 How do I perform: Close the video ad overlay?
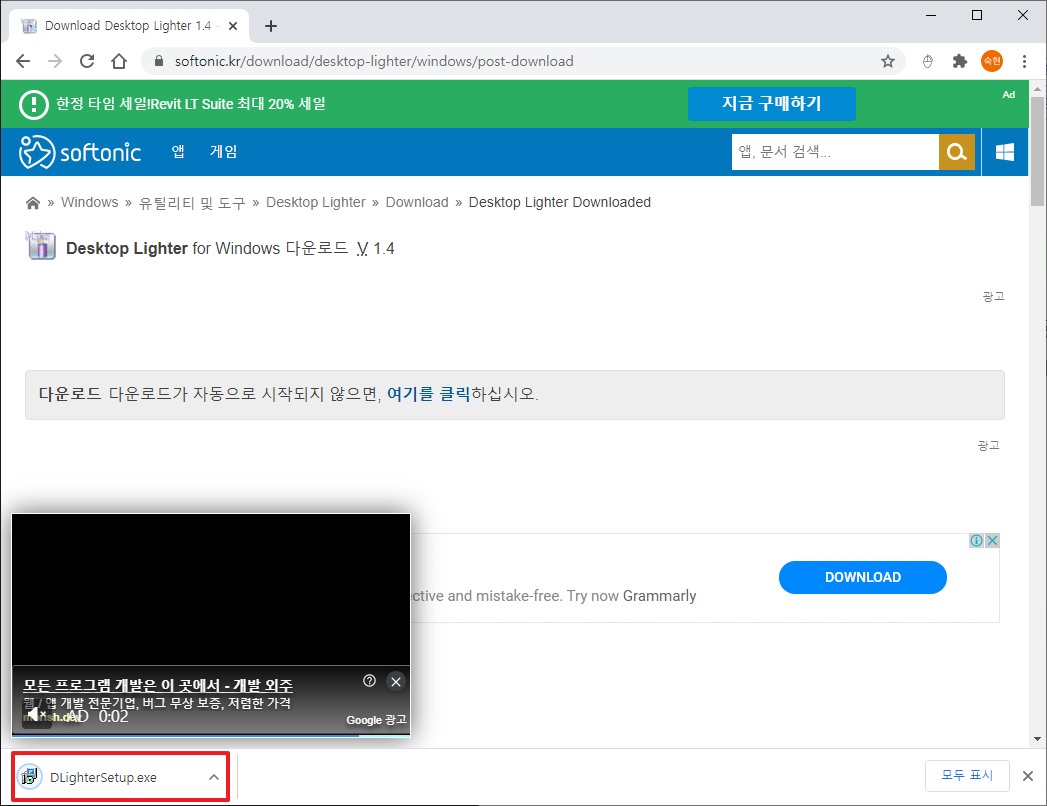click(396, 681)
